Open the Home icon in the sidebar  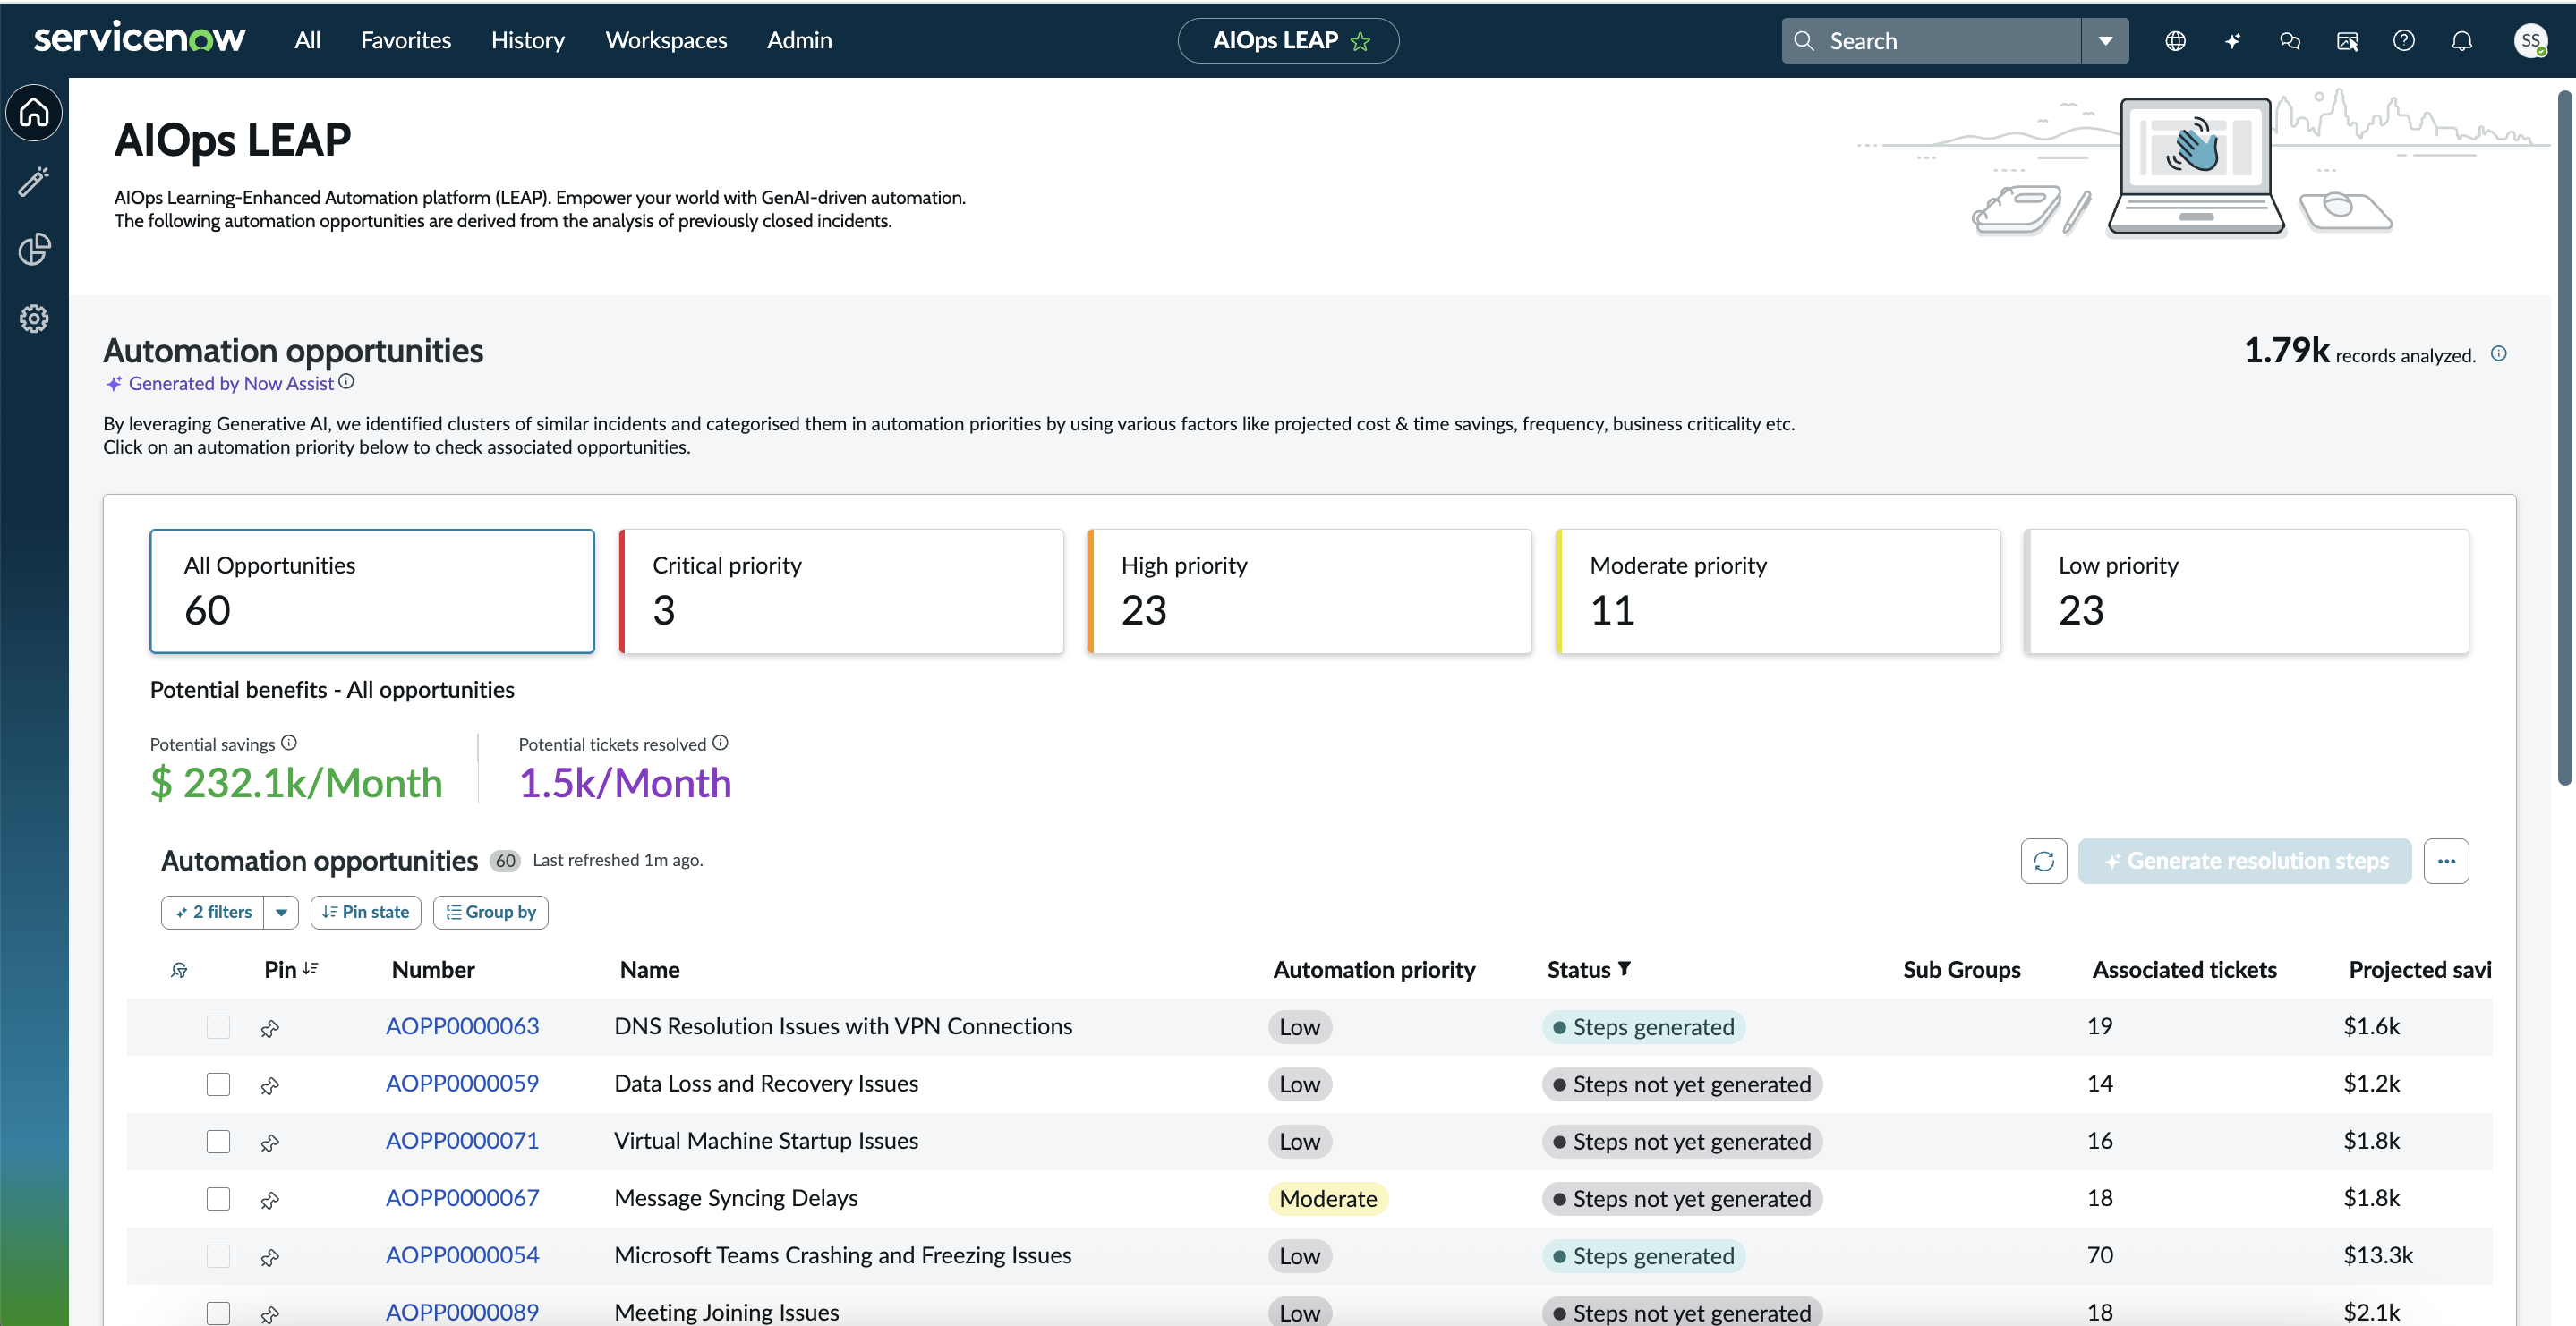[34, 112]
